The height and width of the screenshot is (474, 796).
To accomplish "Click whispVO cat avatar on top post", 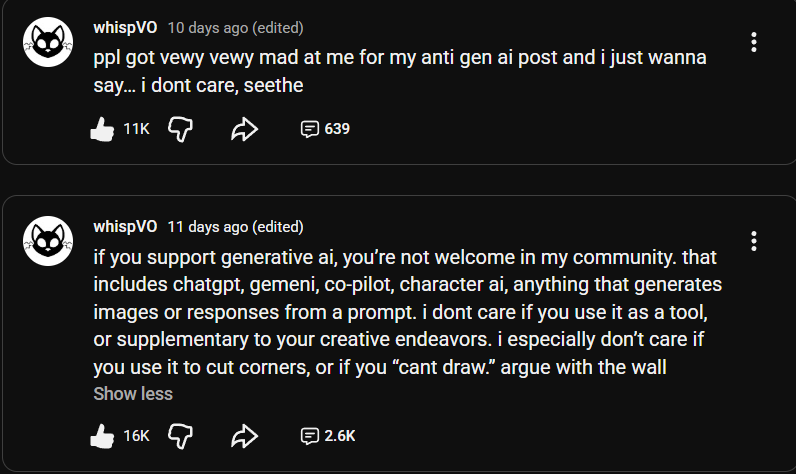I will tap(48, 42).
